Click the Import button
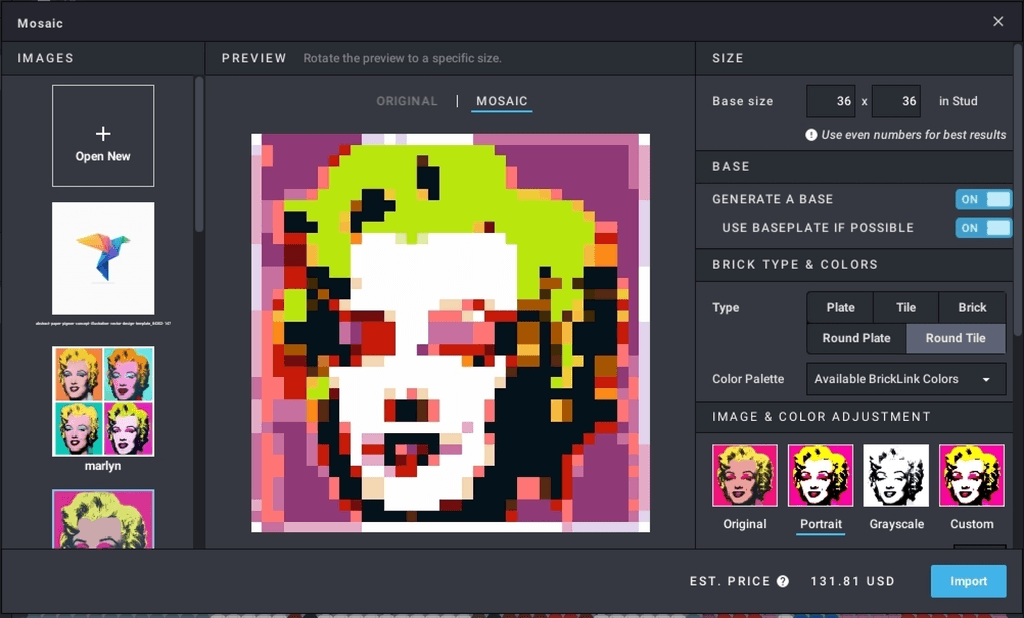 pos(968,581)
